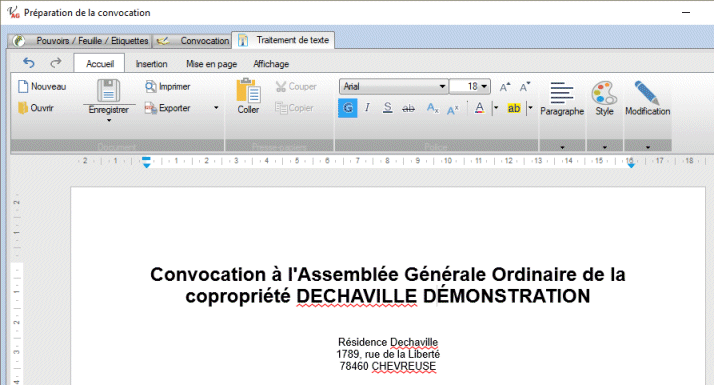Open the Style palette
The width and height of the screenshot is (714, 385).
604,98
